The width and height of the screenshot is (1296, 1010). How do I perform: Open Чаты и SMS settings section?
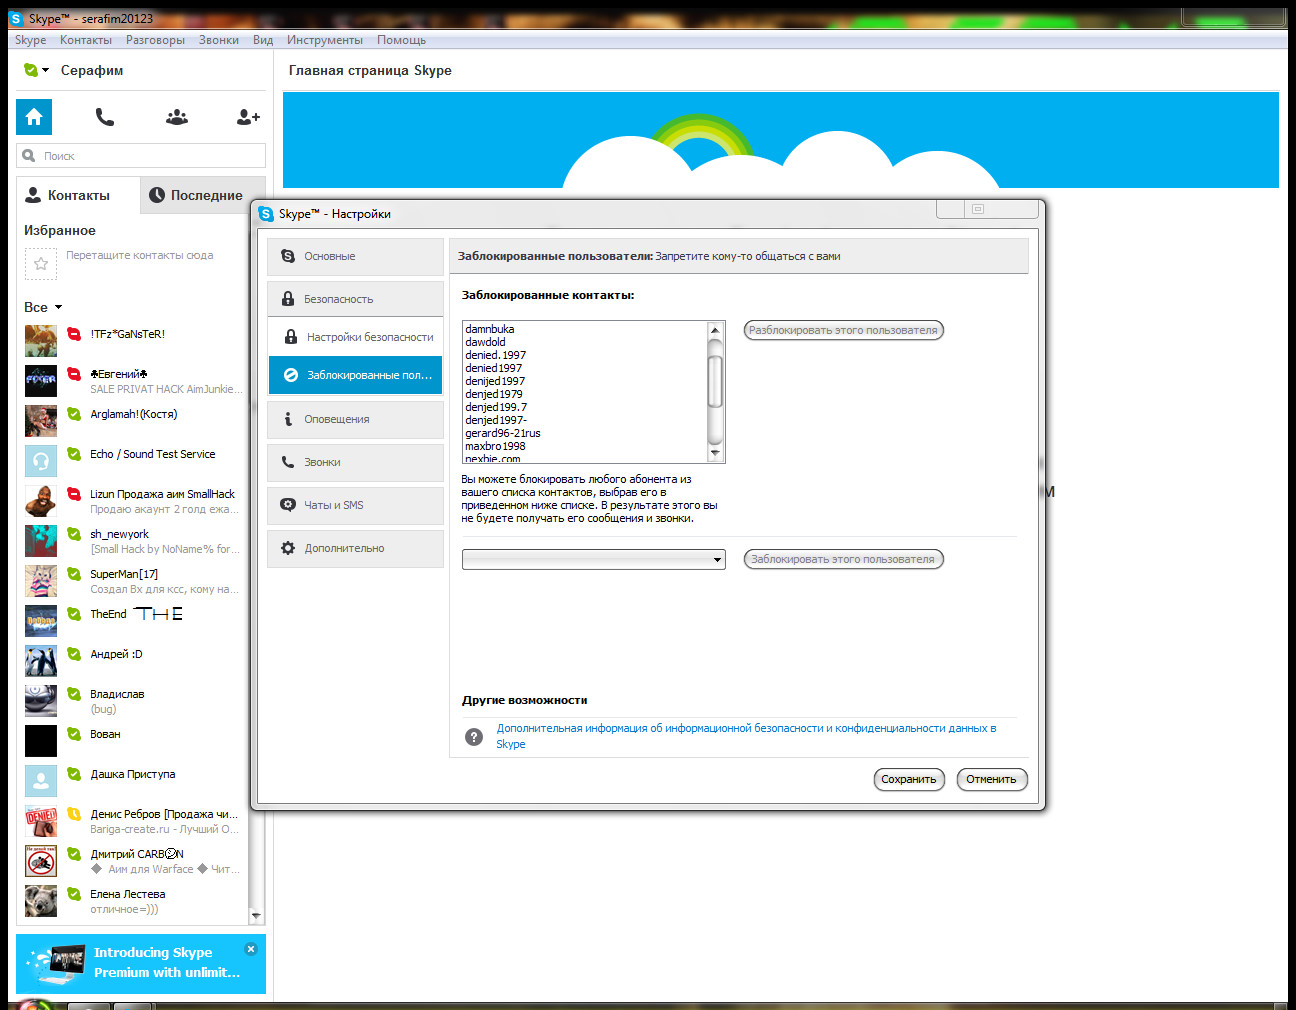pyautogui.click(x=355, y=505)
